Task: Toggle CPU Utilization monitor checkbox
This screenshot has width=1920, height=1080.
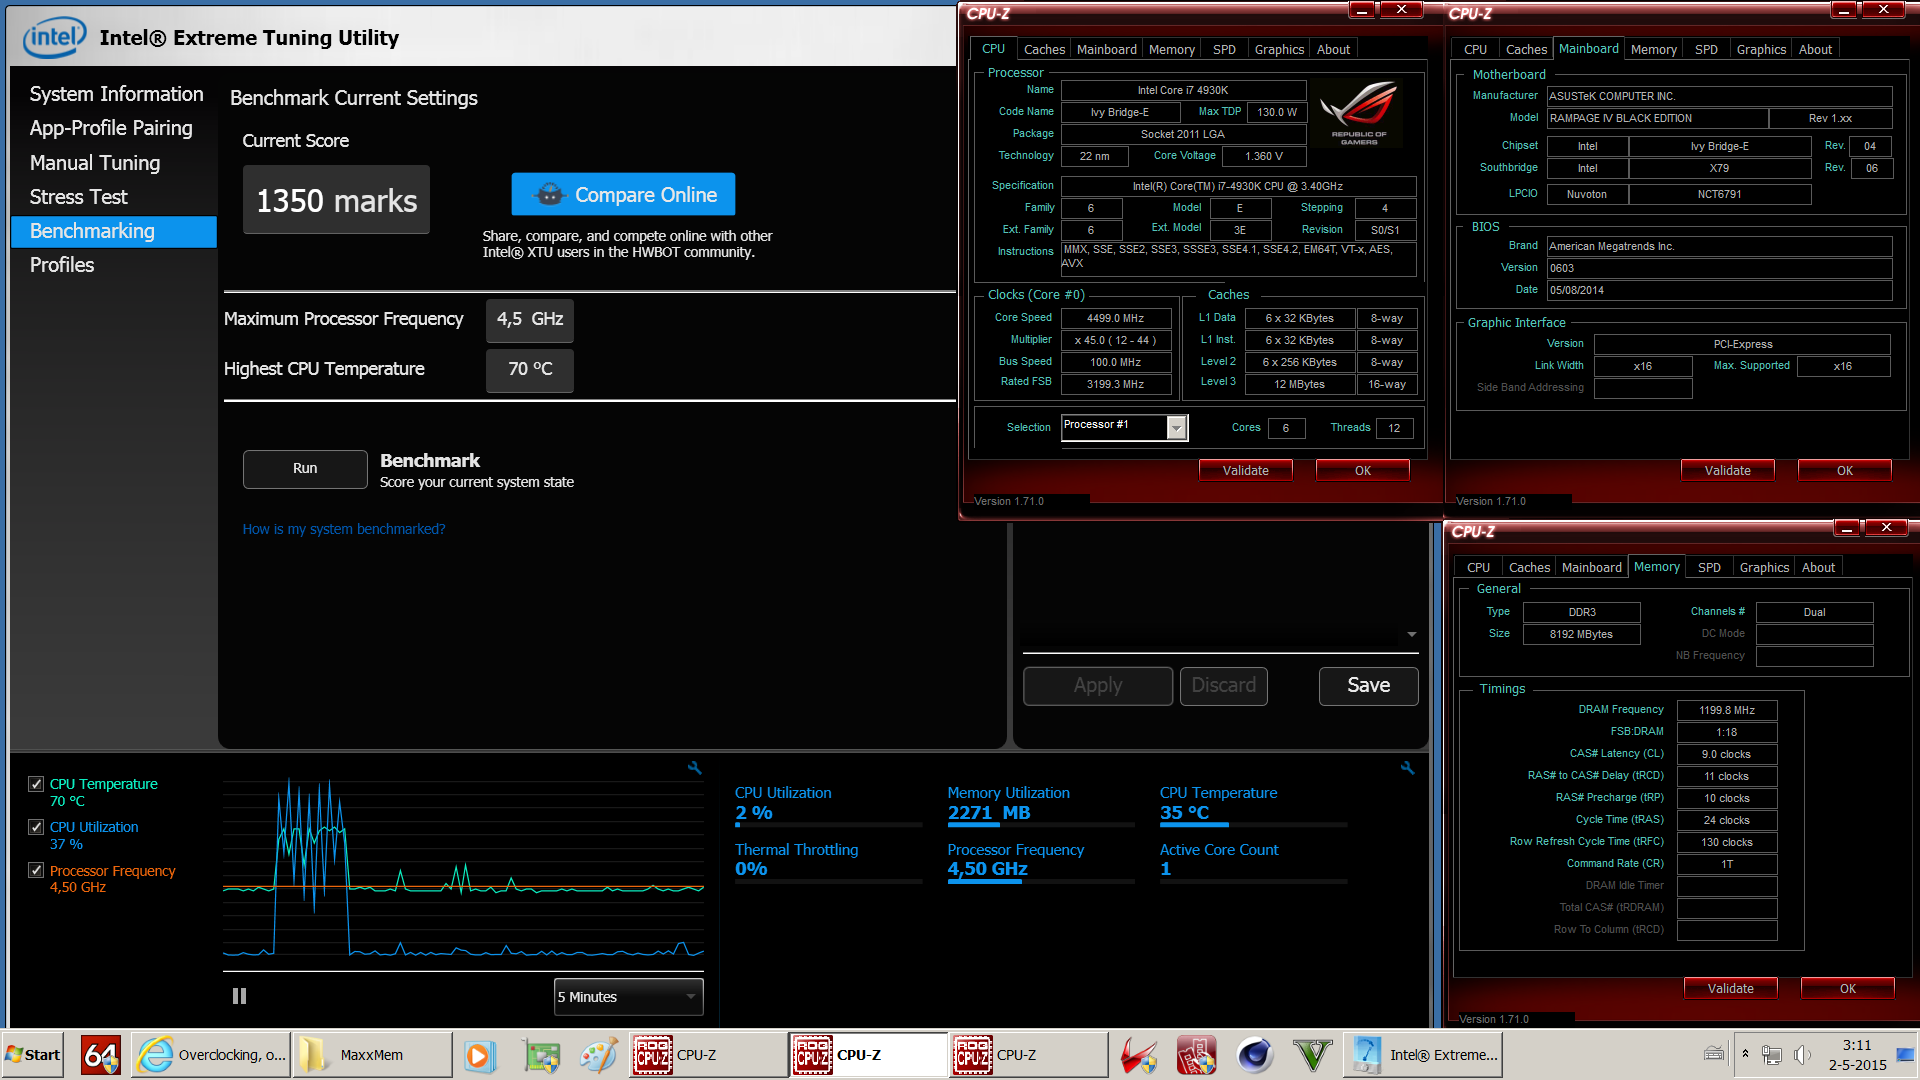Action: tap(36, 827)
